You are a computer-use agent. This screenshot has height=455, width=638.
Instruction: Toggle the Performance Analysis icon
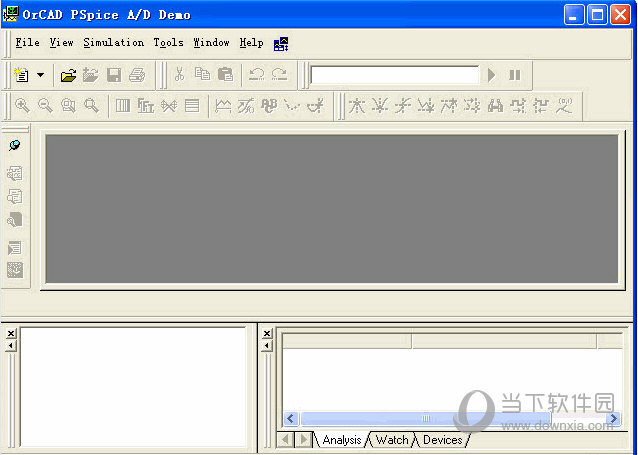pyautogui.click(x=169, y=106)
